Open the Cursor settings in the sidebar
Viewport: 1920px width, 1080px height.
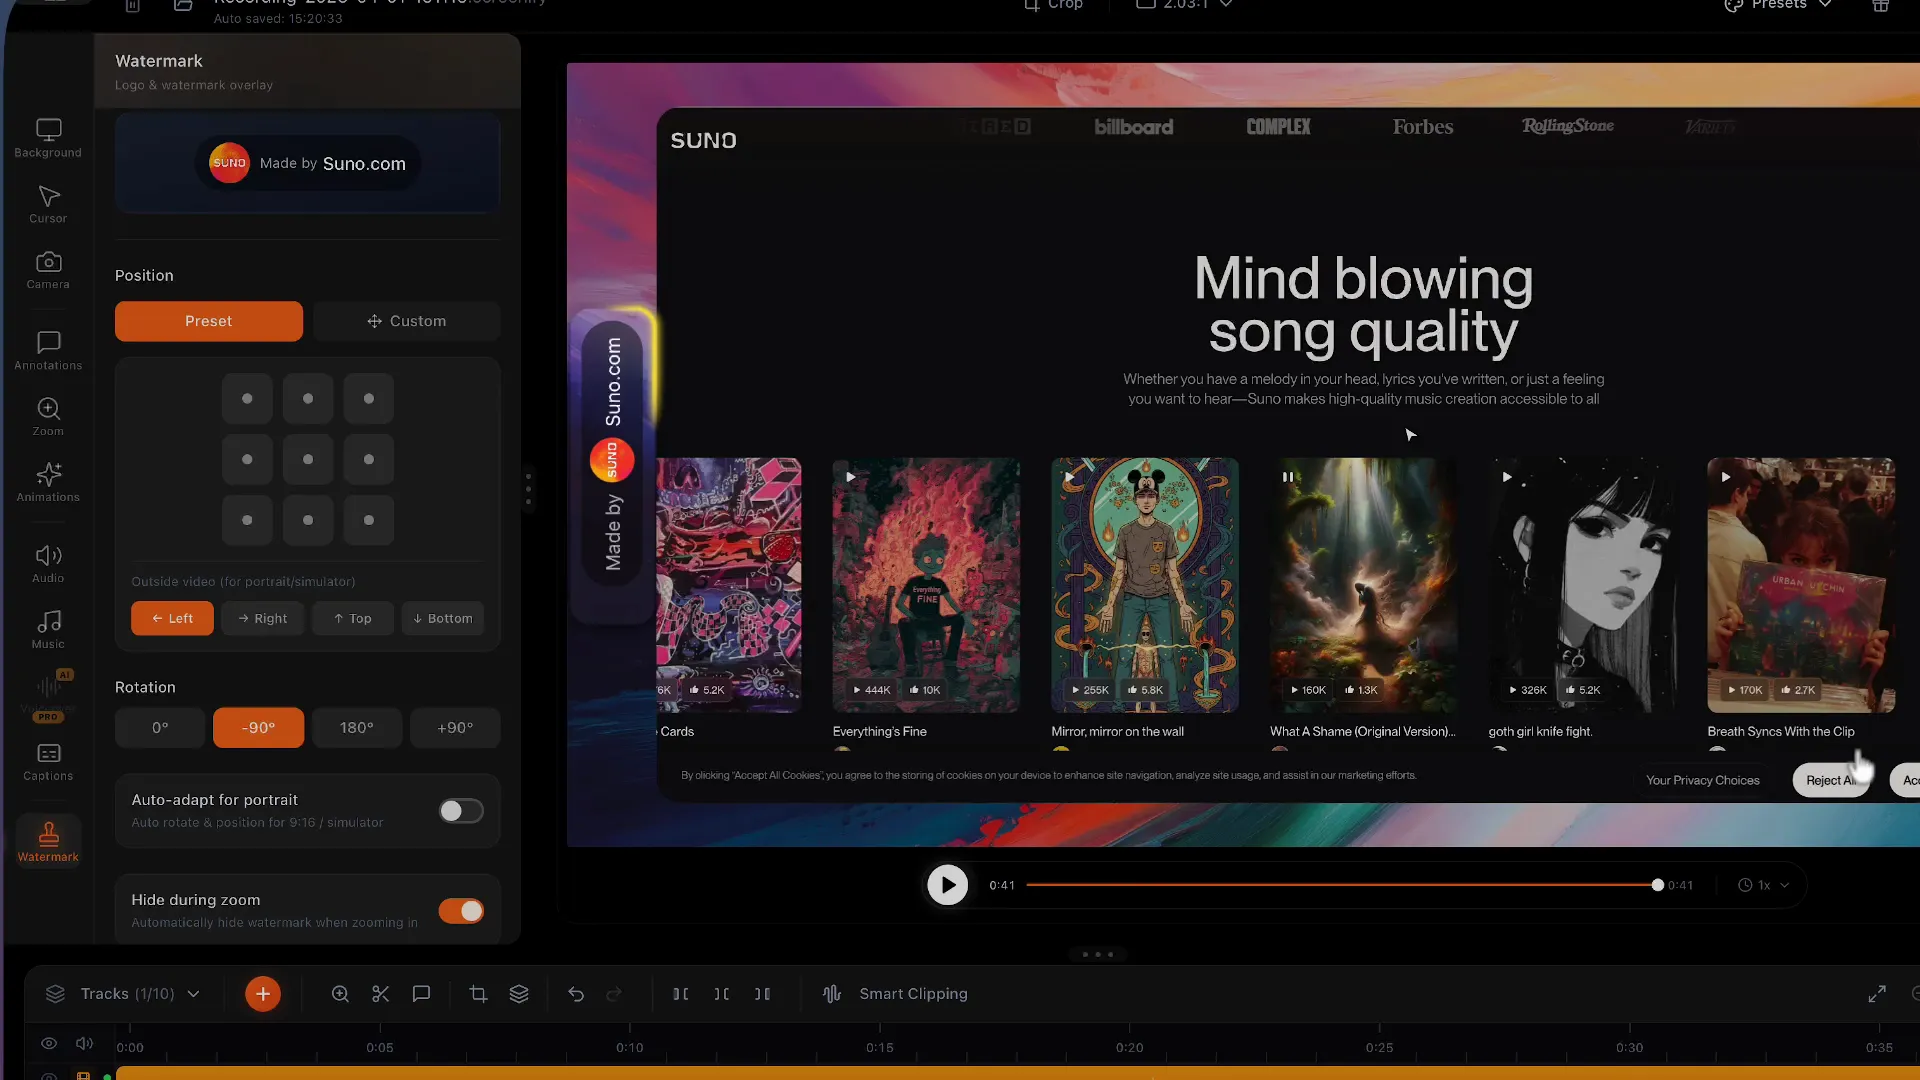[x=48, y=204]
